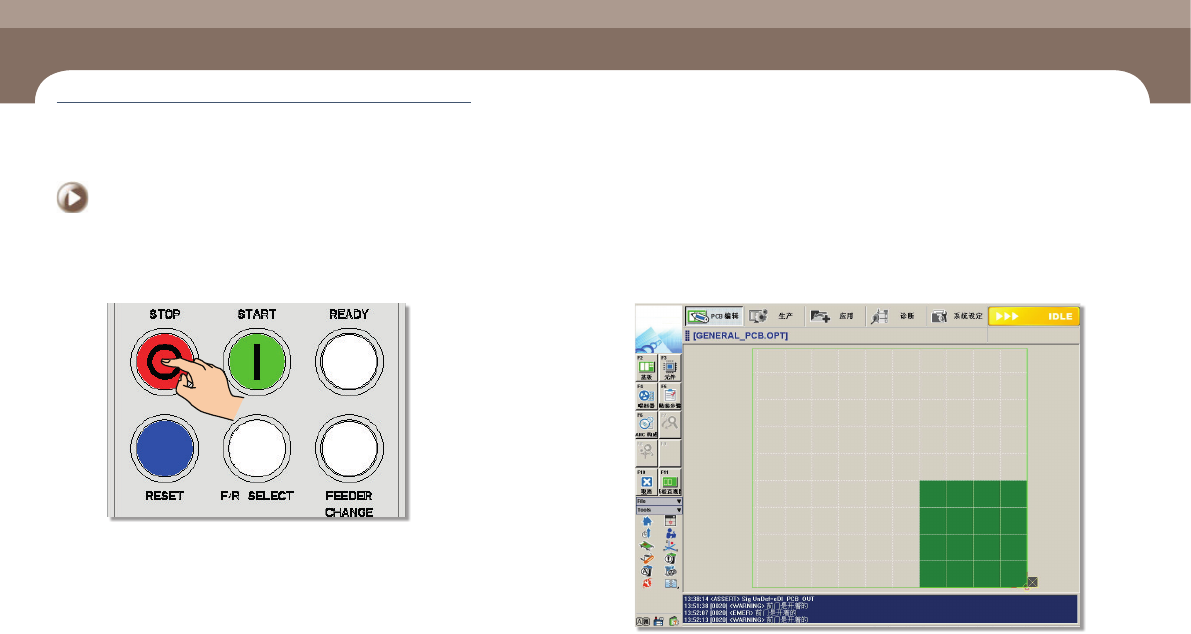Click the open book tool icon
The image size is (1191, 634).
tap(671, 583)
